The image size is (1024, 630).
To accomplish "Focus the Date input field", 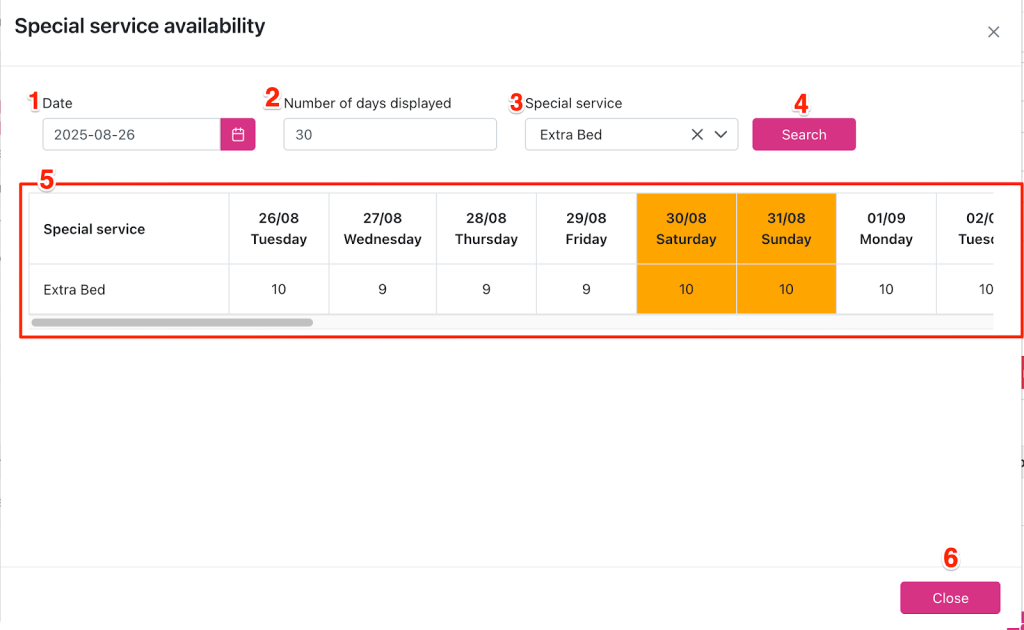I will pyautogui.click(x=131, y=135).
